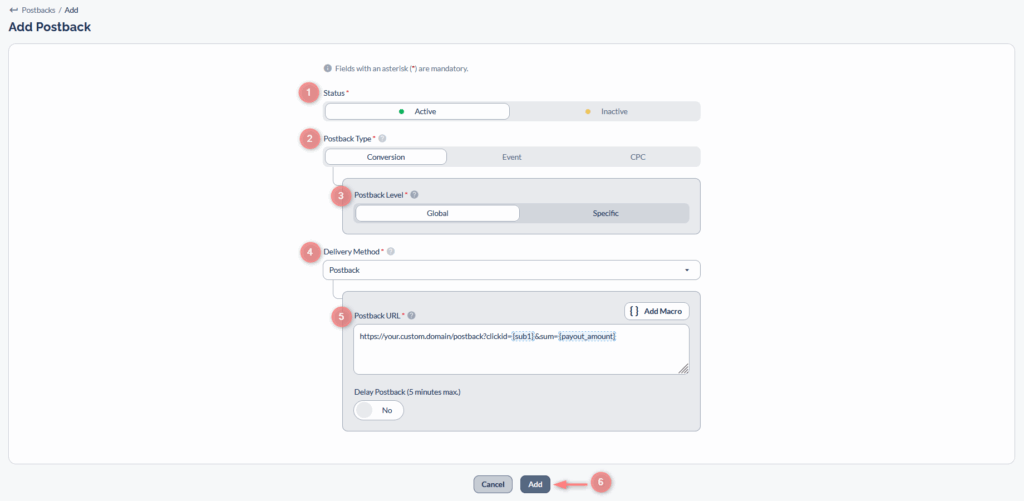Image resolution: width=1024 pixels, height=501 pixels.
Task: Click the Delivery Method dropdown arrow
Action: tap(687, 270)
